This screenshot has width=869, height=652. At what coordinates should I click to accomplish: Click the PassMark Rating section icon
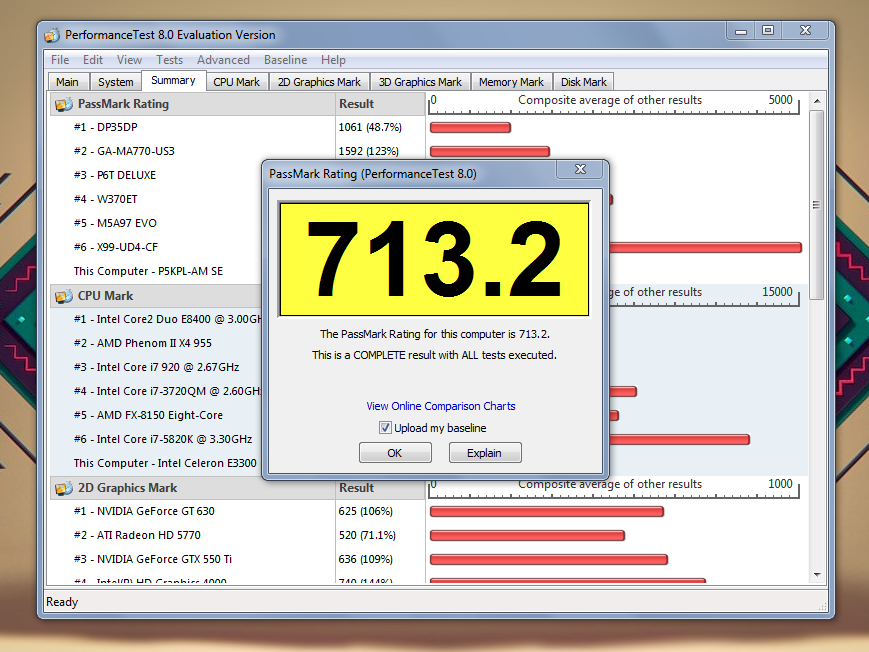tap(63, 104)
